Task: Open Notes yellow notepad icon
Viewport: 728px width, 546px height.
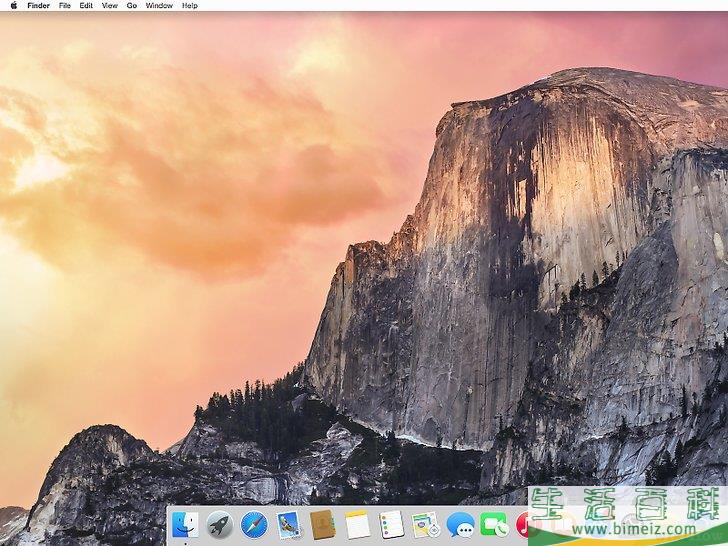Action: click(x=357, y=525)
